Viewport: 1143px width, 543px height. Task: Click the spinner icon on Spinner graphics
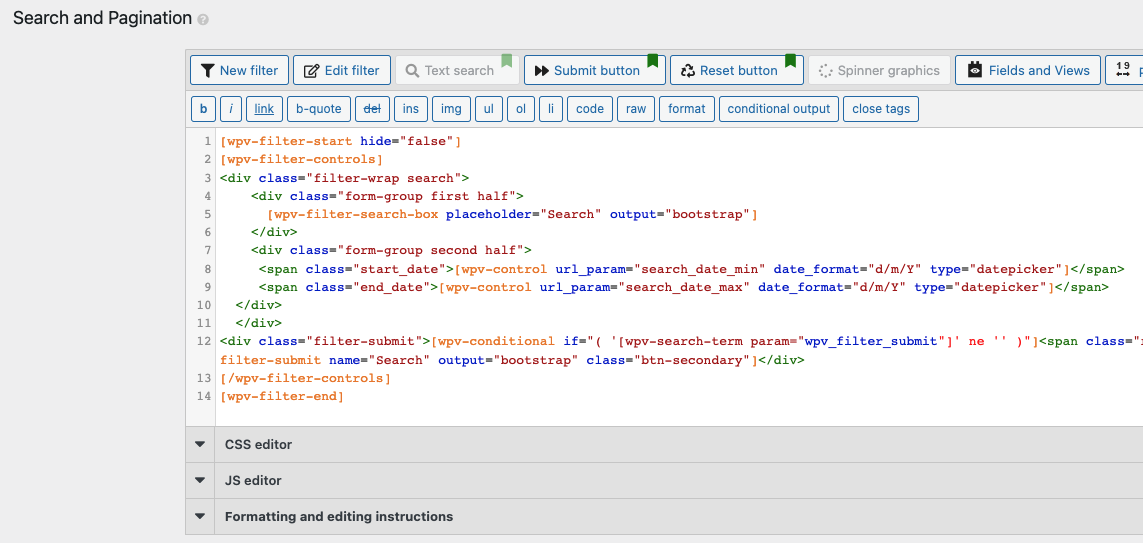pos(825,71)
